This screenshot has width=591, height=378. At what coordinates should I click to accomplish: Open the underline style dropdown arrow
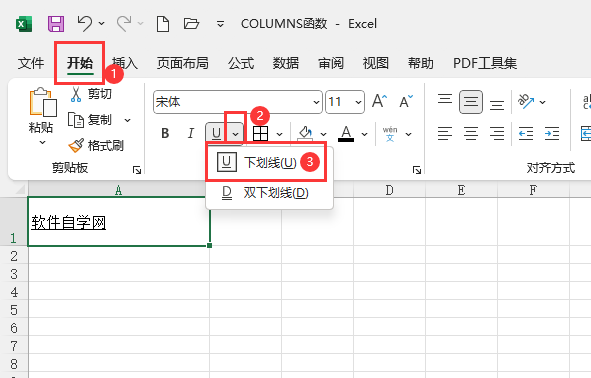(235, 134)
